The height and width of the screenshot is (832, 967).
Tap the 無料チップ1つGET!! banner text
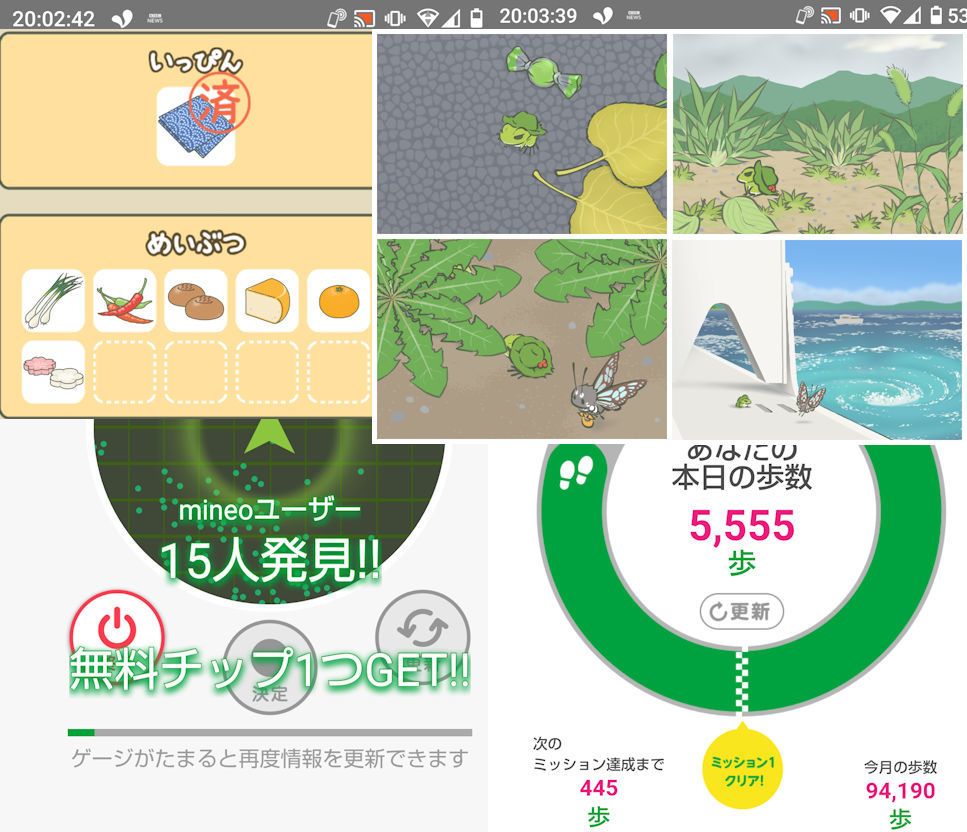tap(270, 669)
